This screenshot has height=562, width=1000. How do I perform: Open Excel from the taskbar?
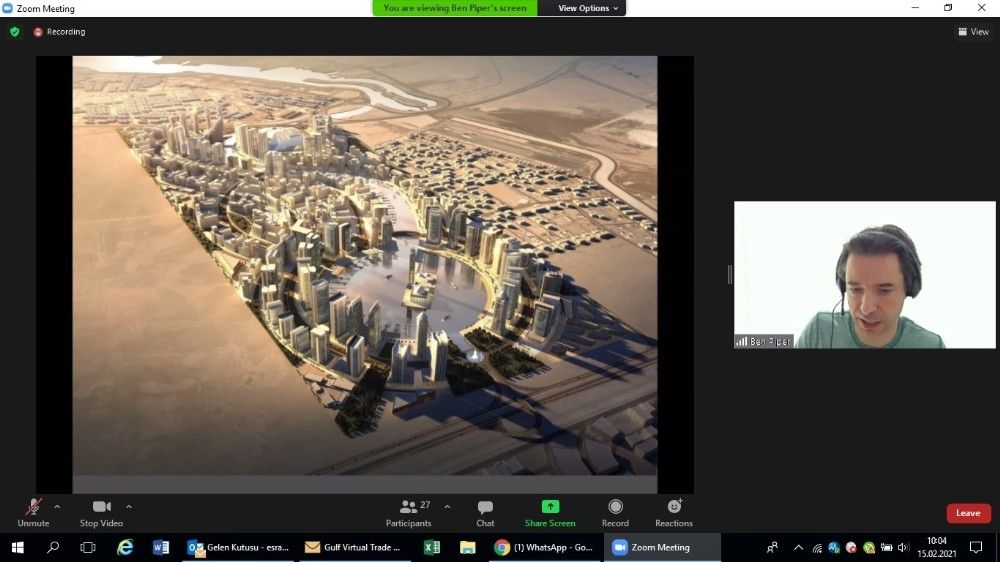pos(432,547)
